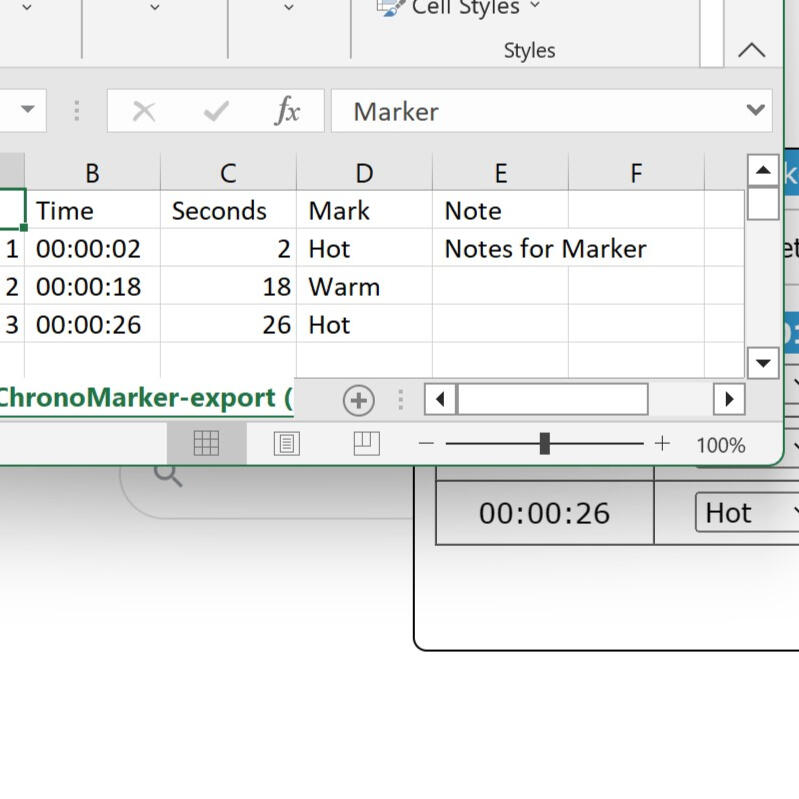Open Insert Function fx dialog
The width and height of the screenshot is (799, 799).
coord(287,112)
